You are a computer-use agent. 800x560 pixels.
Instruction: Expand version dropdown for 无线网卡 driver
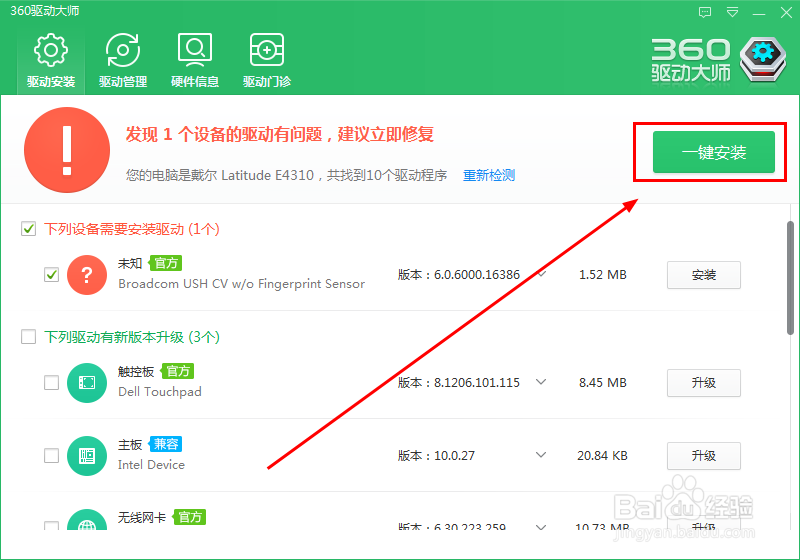tap(541, 527)
